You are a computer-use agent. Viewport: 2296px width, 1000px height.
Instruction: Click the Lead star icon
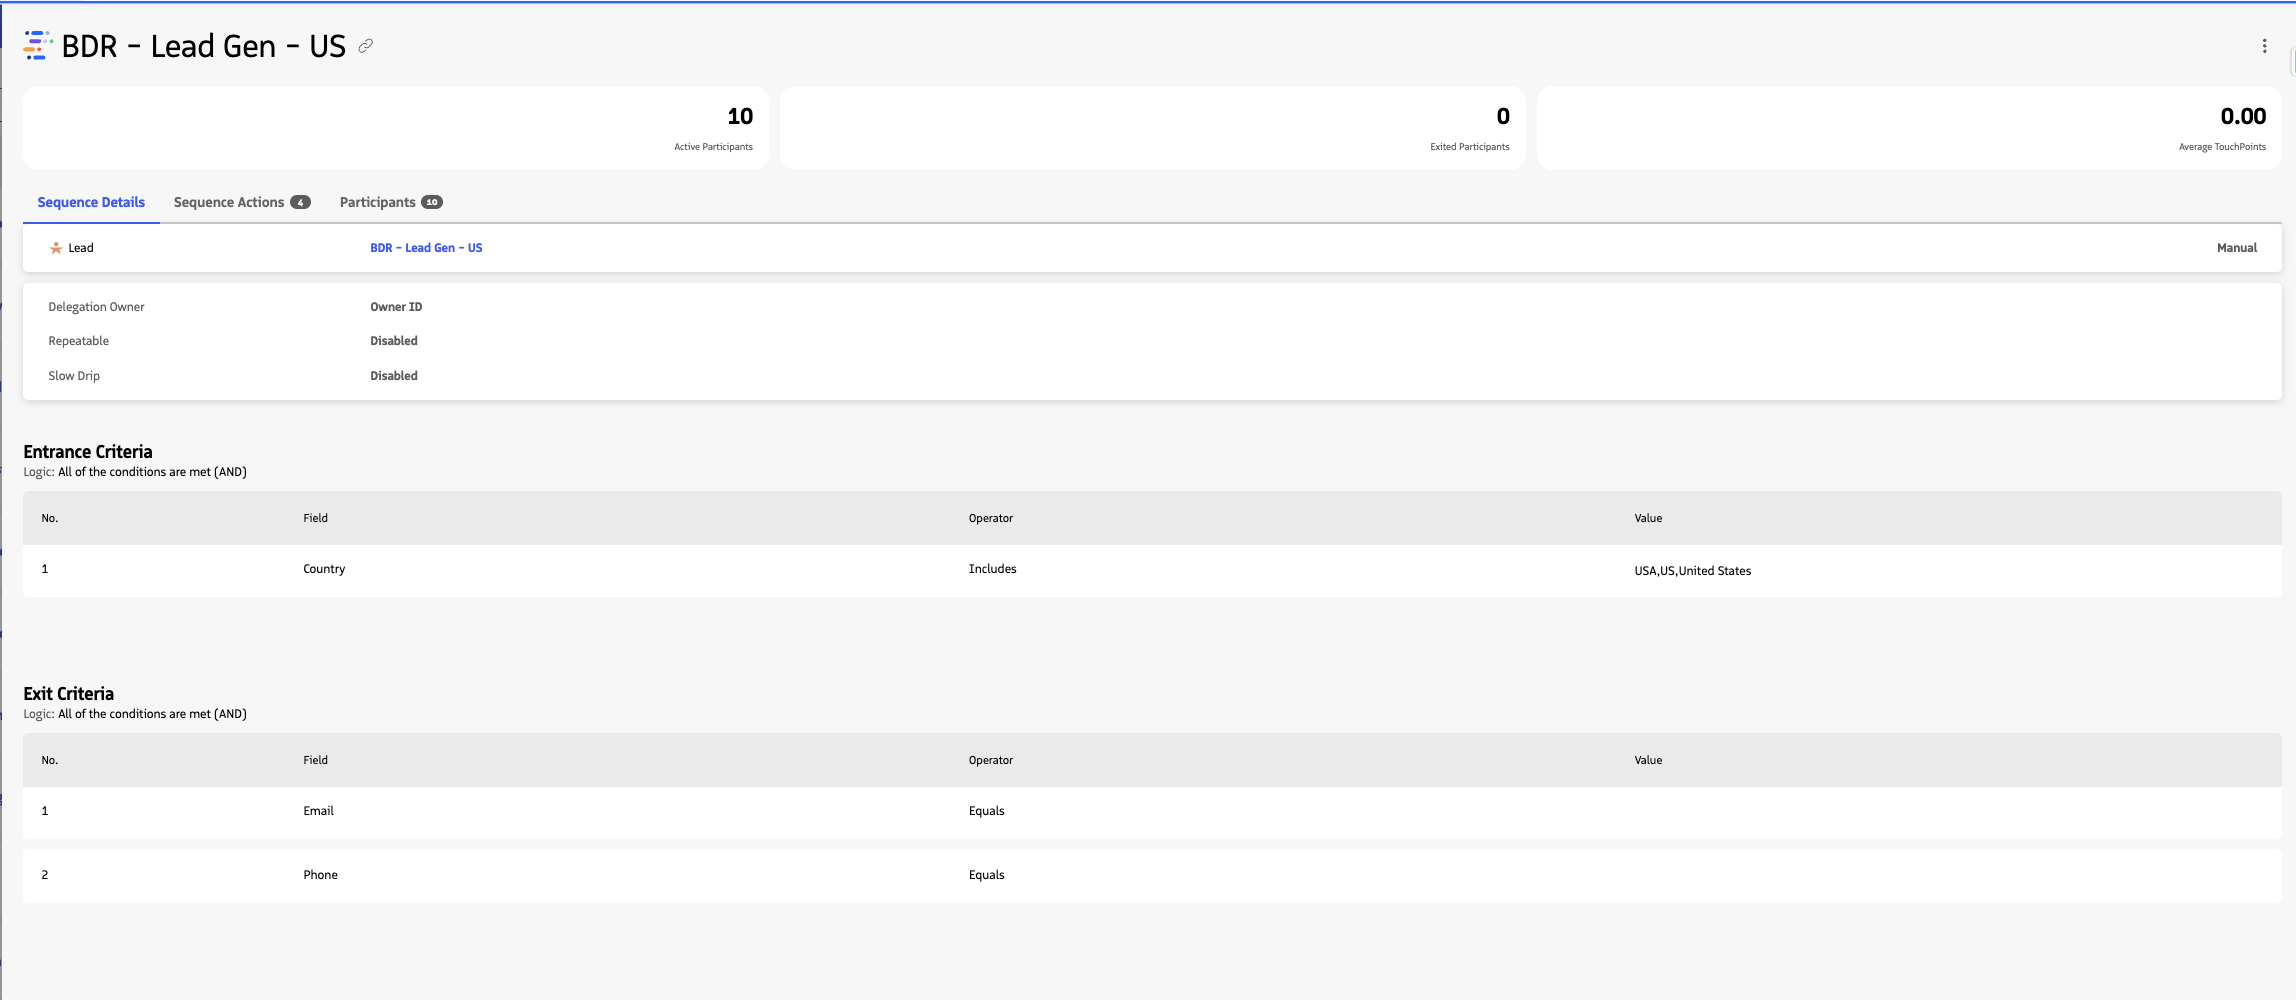[x=56, y=248]
